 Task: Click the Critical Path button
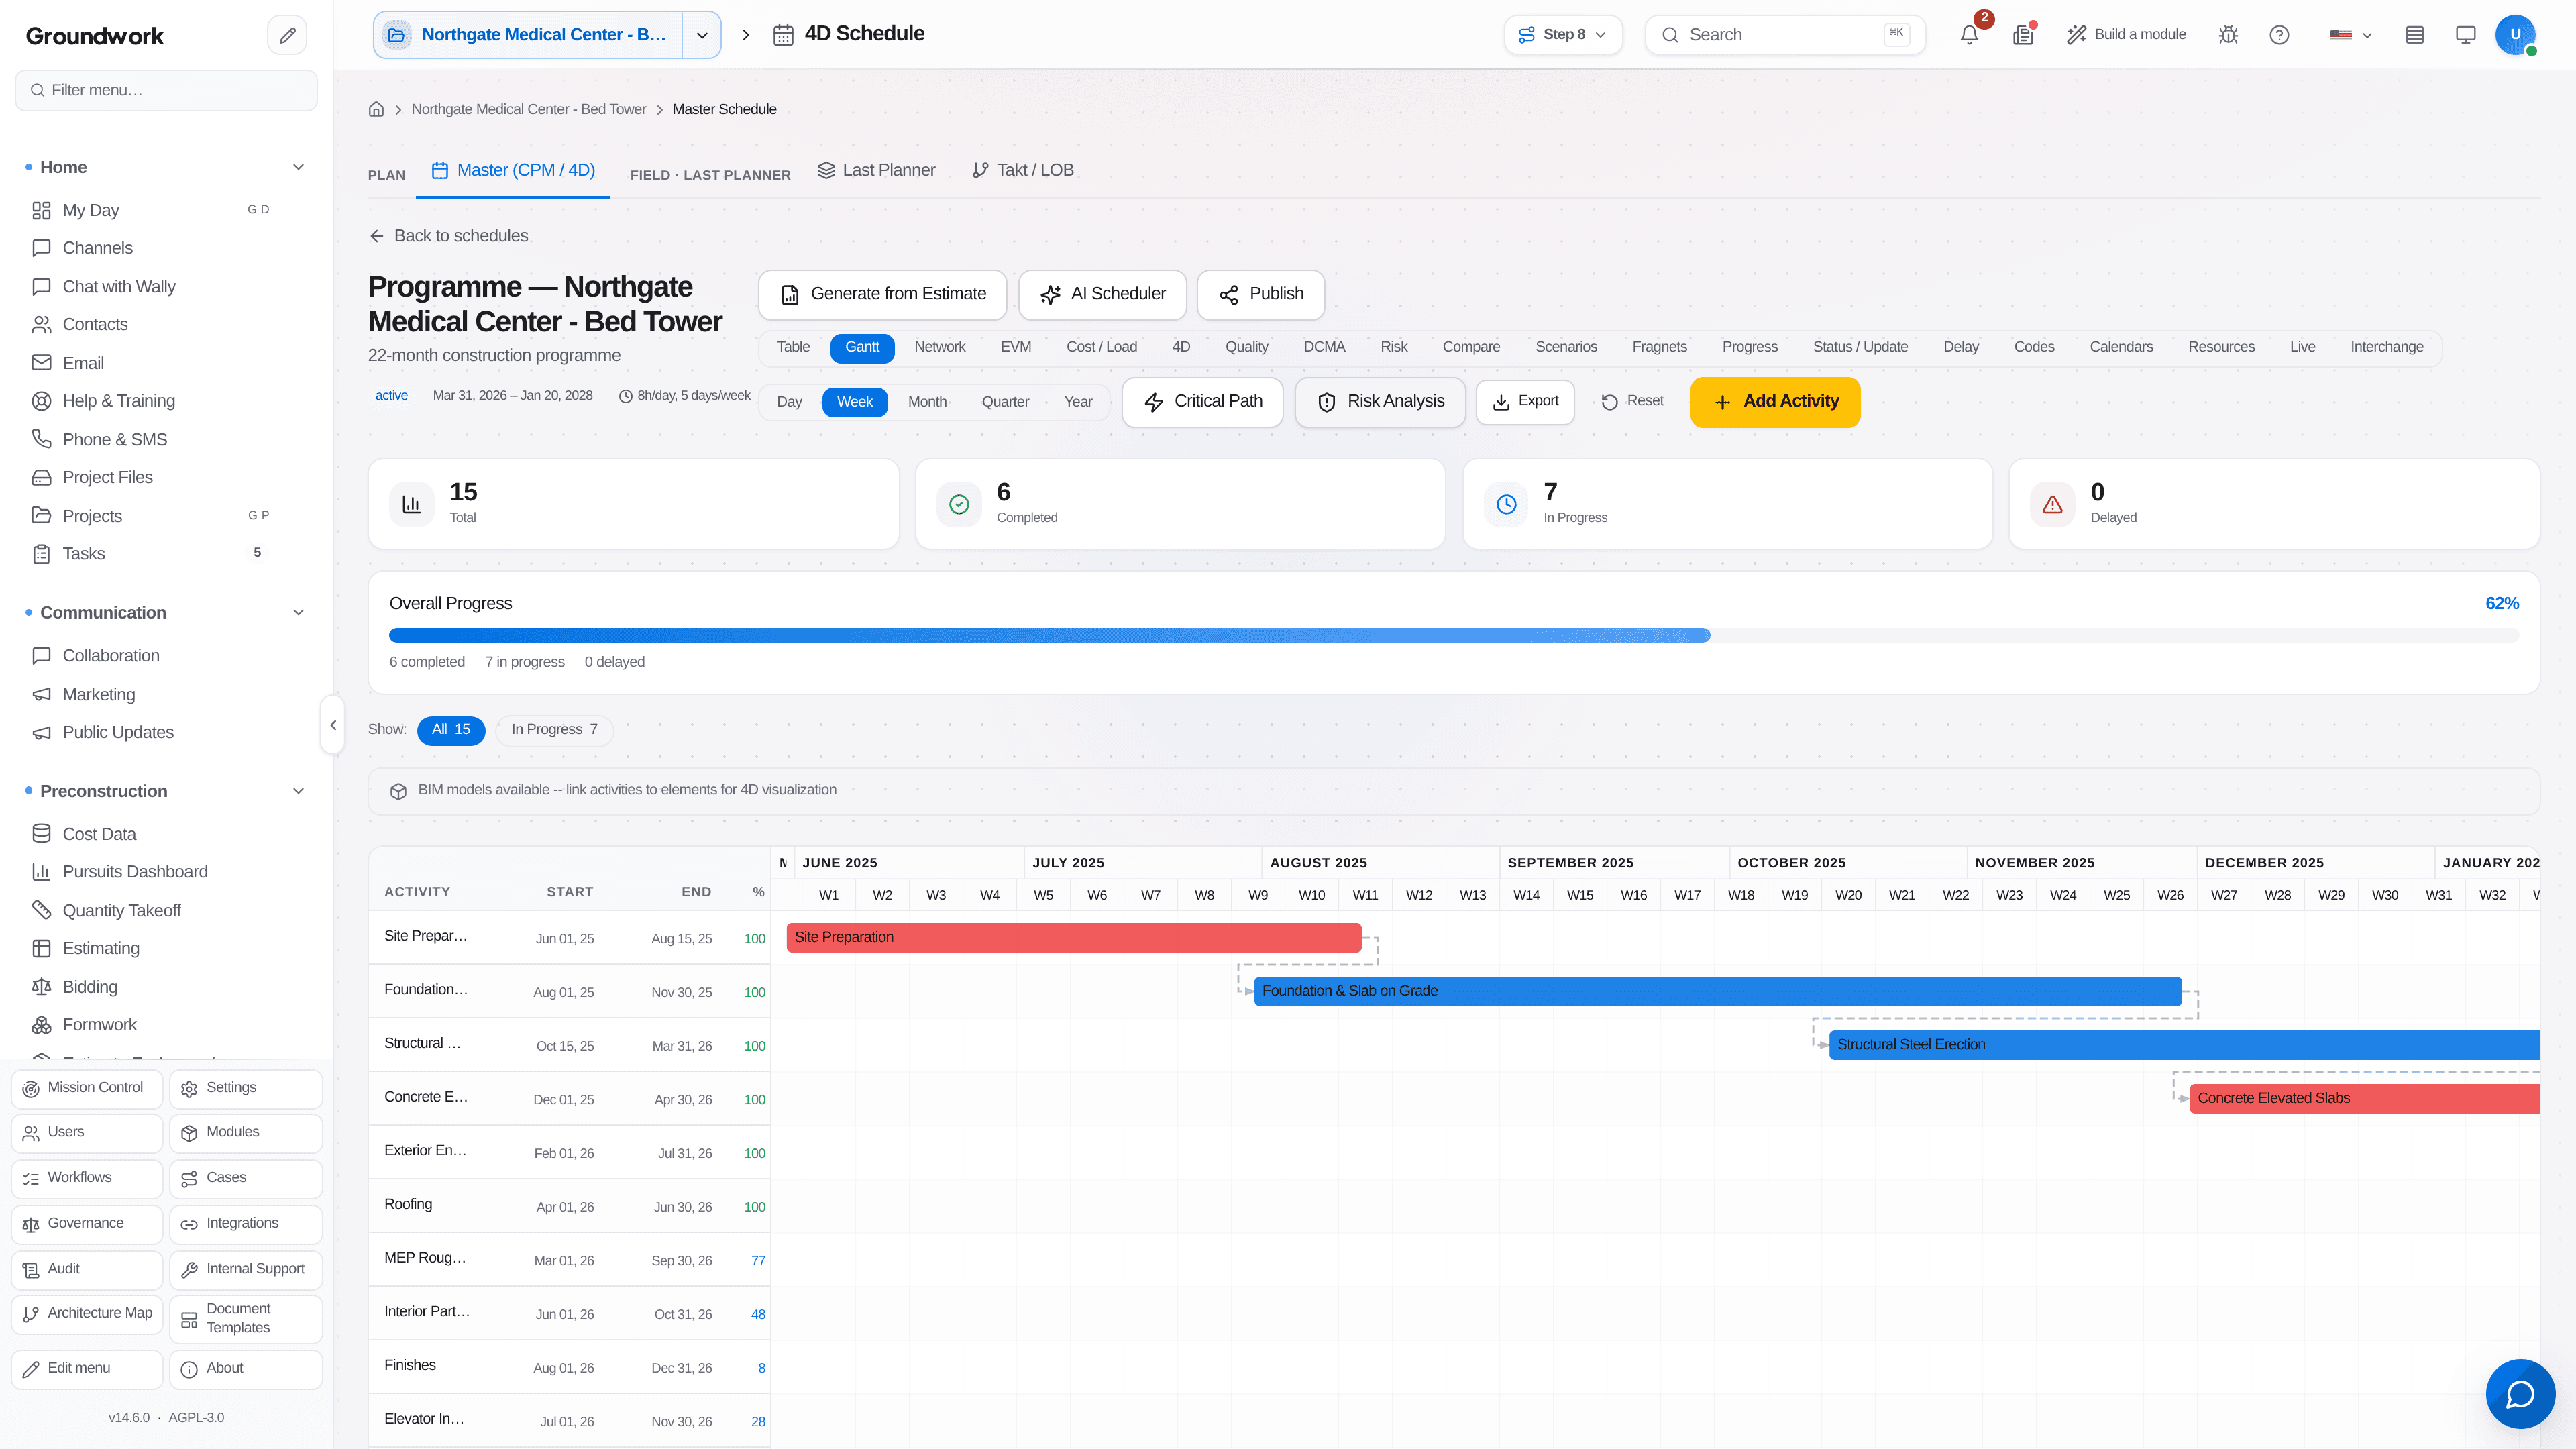1202,402
